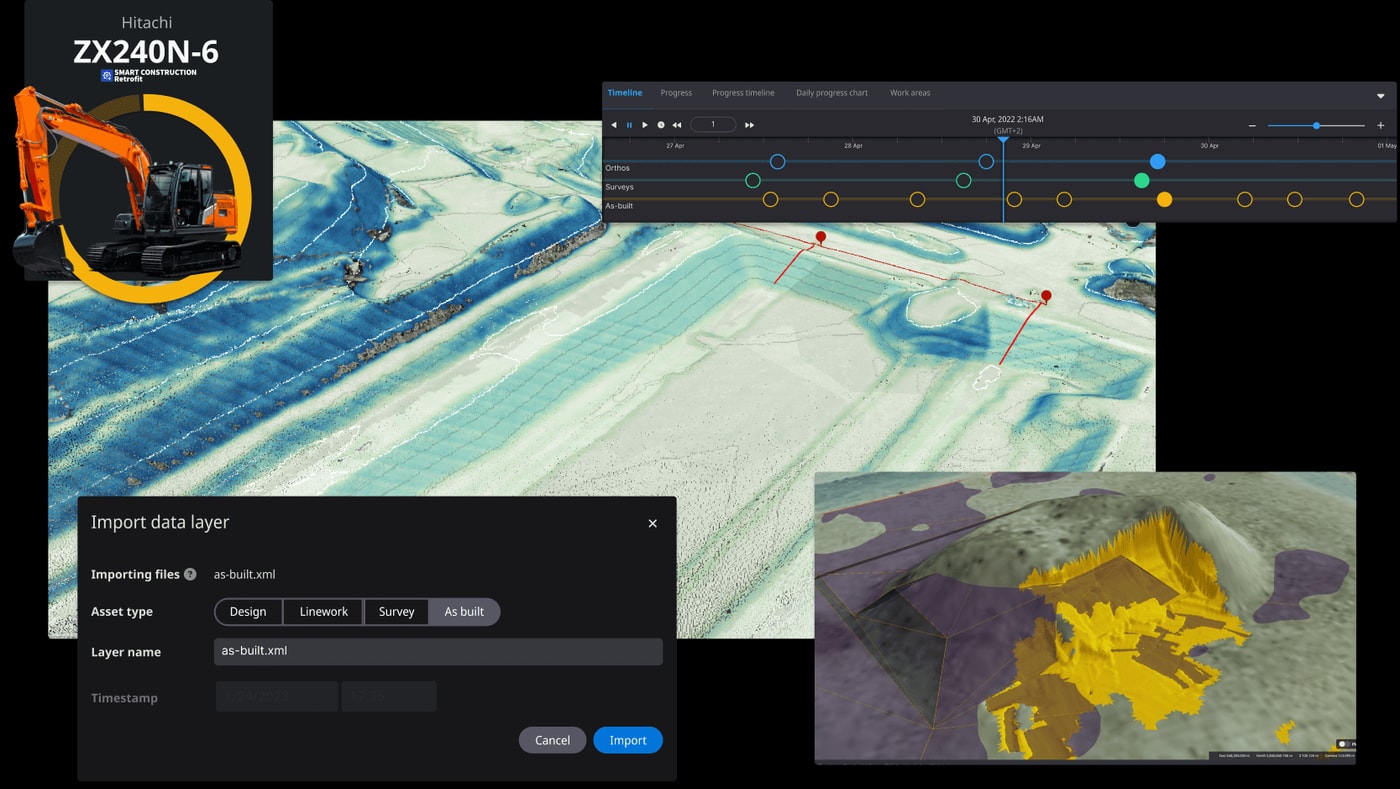Switch to the Timeline tab
Screen dimensions: 1400x789
(625, 93)
